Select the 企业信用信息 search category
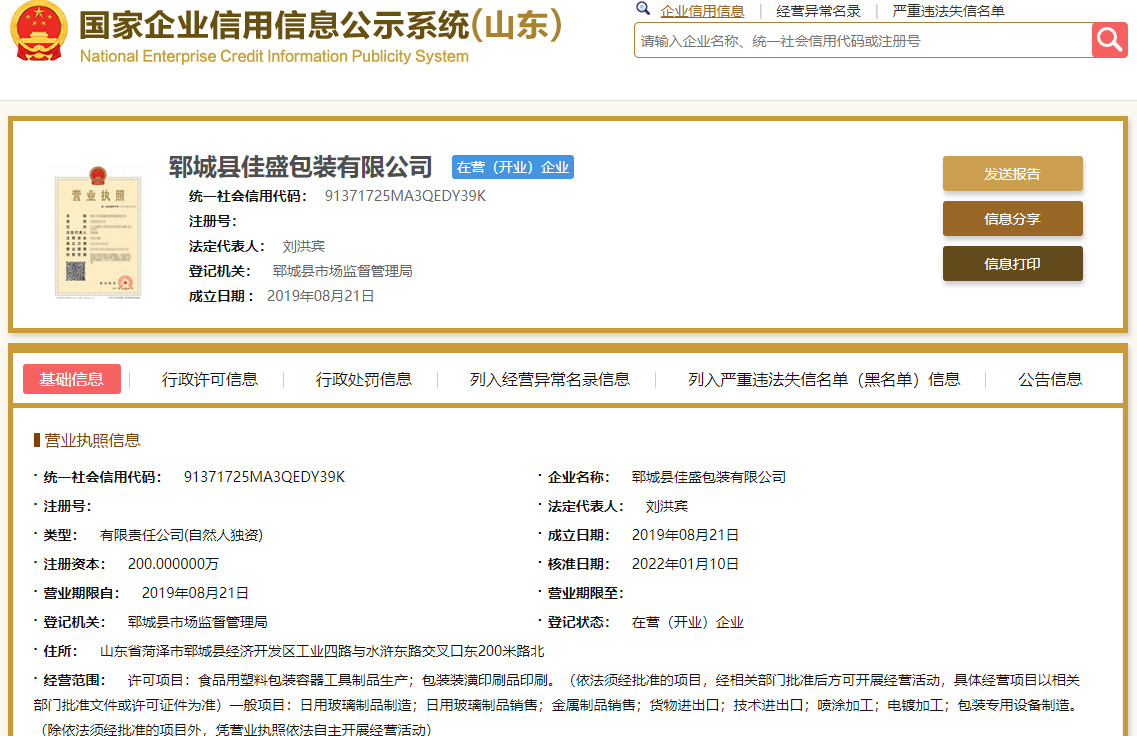Viewport: 1137px width, 736px height. 702,11
